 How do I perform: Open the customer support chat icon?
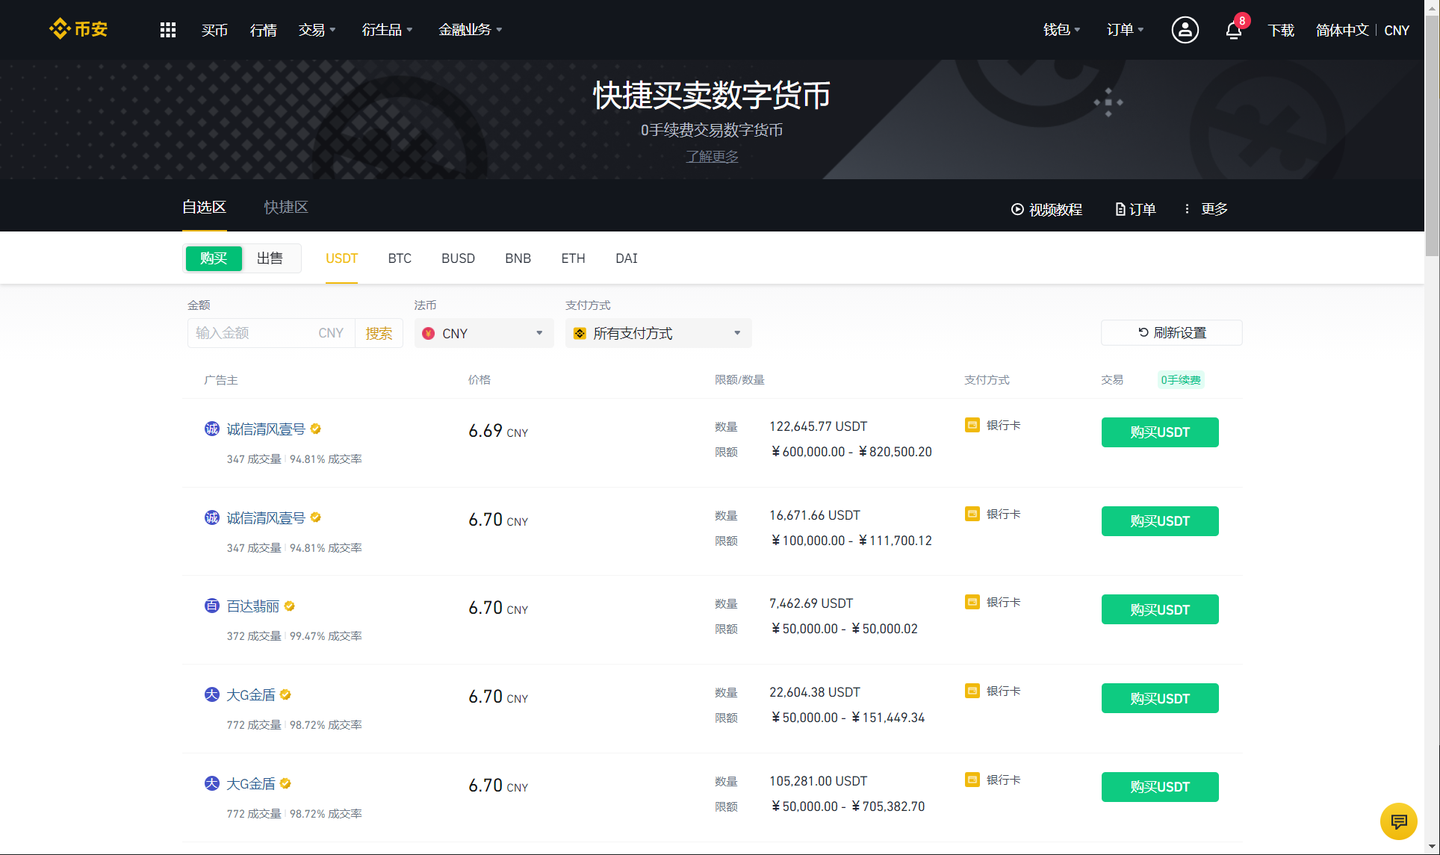point(1398,821)
